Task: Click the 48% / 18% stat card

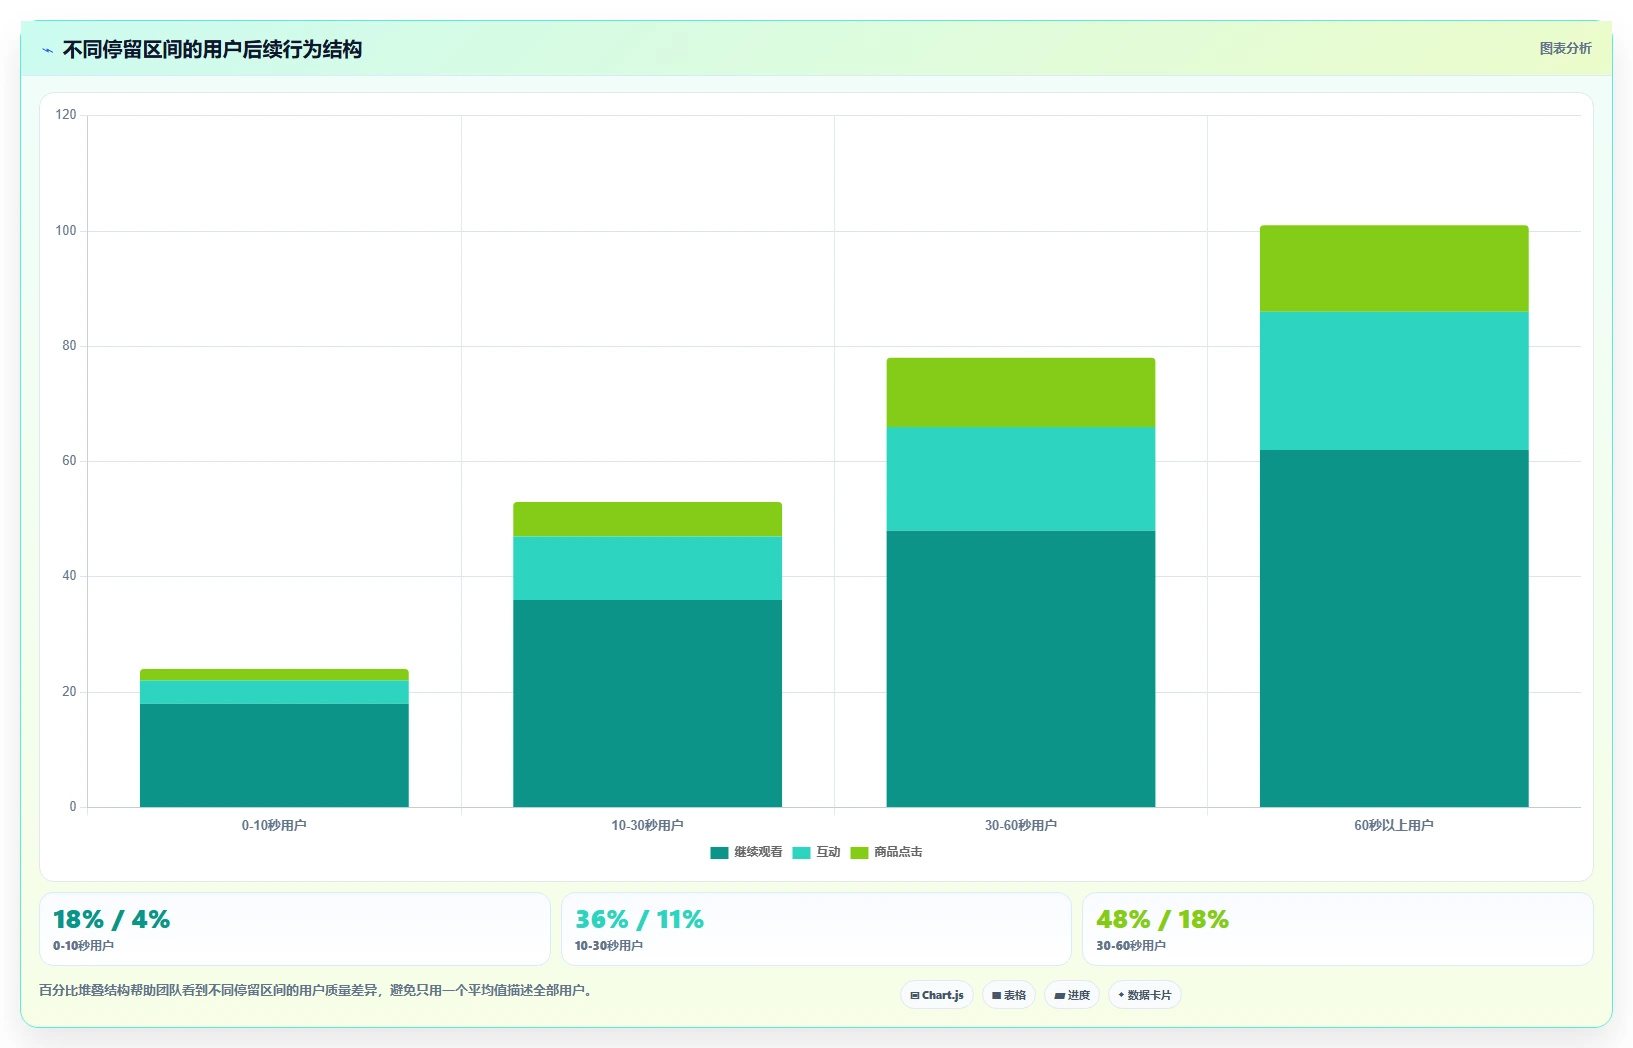Action: point(1338,929)
